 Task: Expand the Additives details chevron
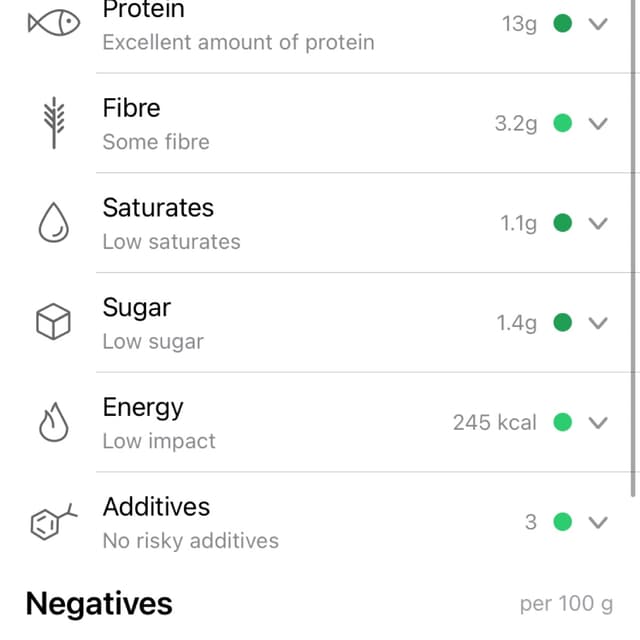(x=598, y=522)
